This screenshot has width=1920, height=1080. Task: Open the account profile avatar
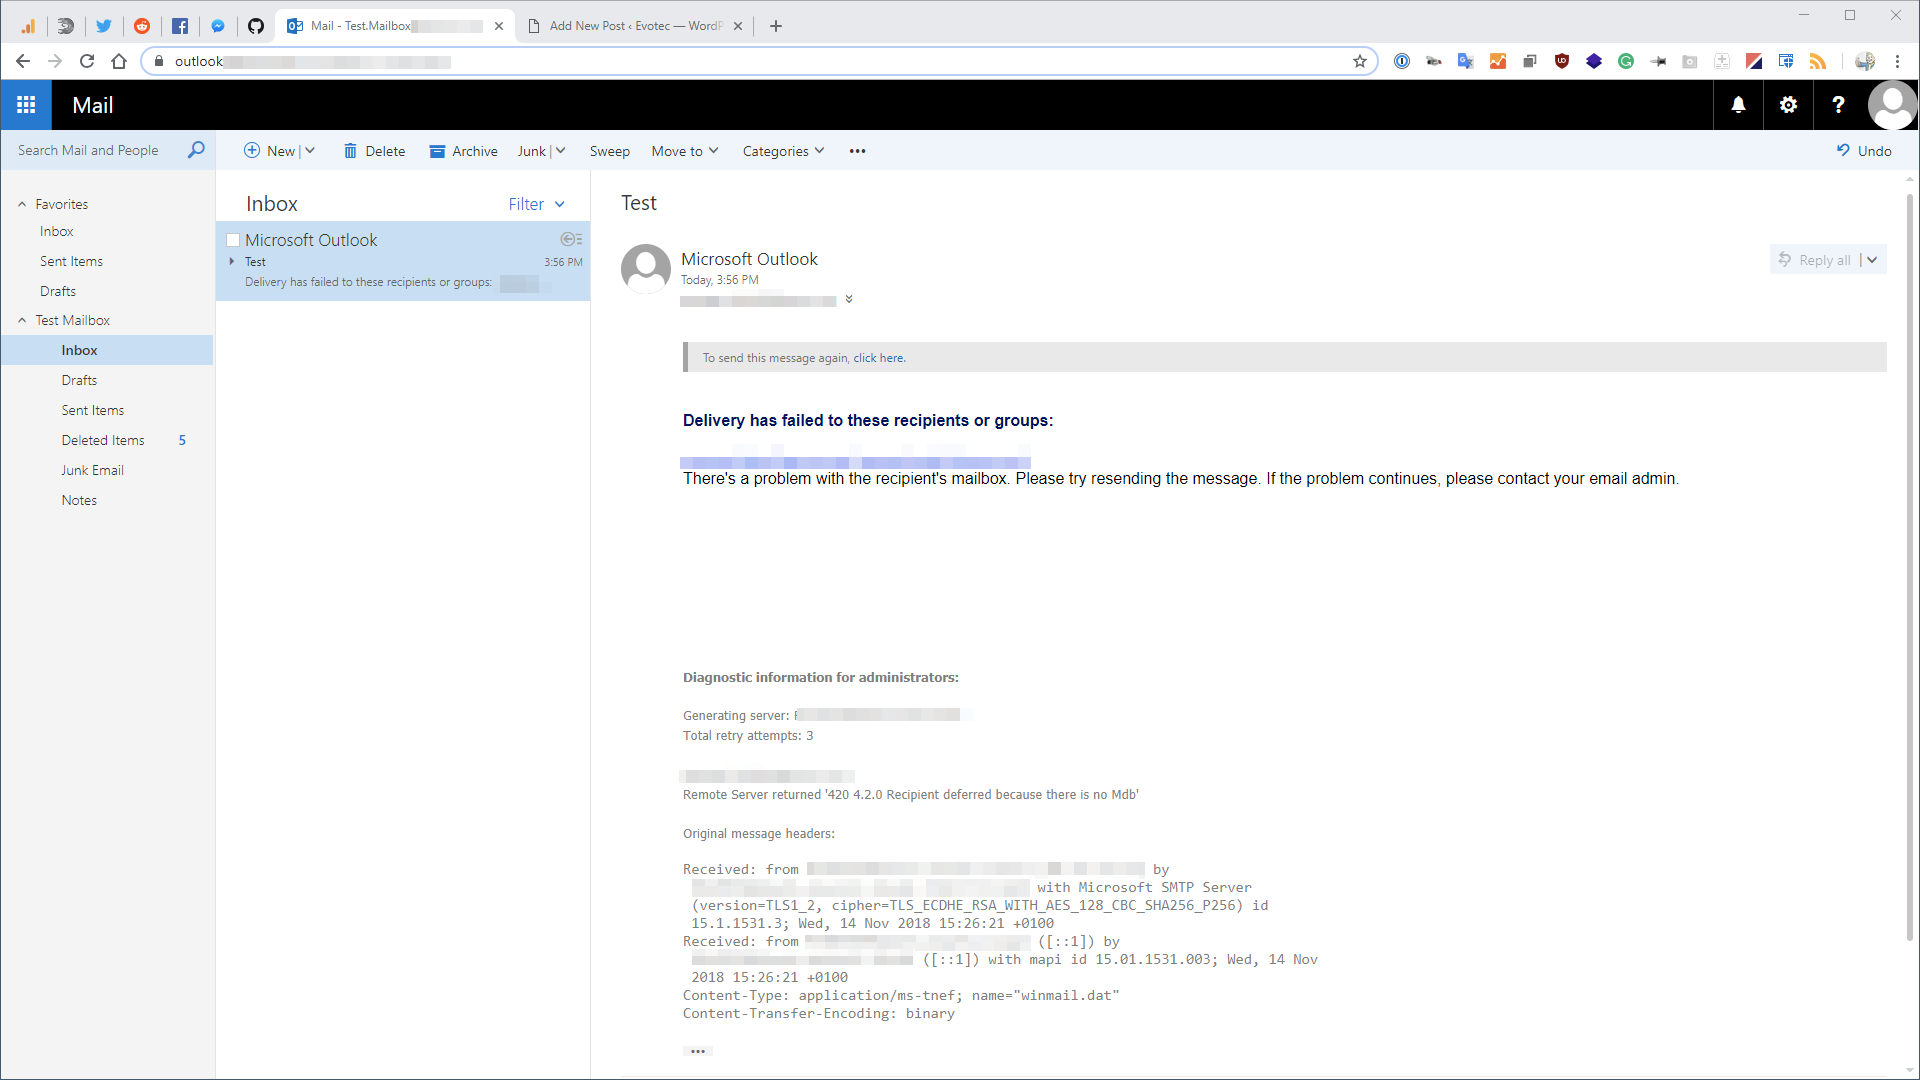click(x=1893, y=104)
